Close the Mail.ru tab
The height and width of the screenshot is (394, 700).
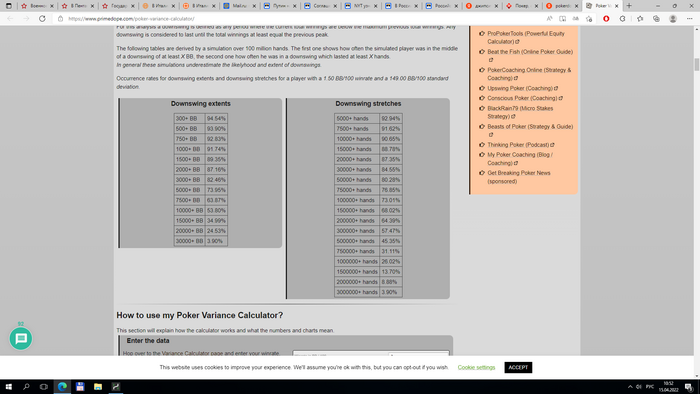(x=254, y=6)
